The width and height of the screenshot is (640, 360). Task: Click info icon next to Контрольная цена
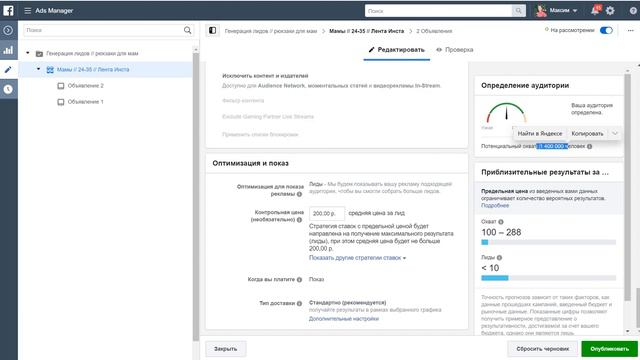(300, 220)
